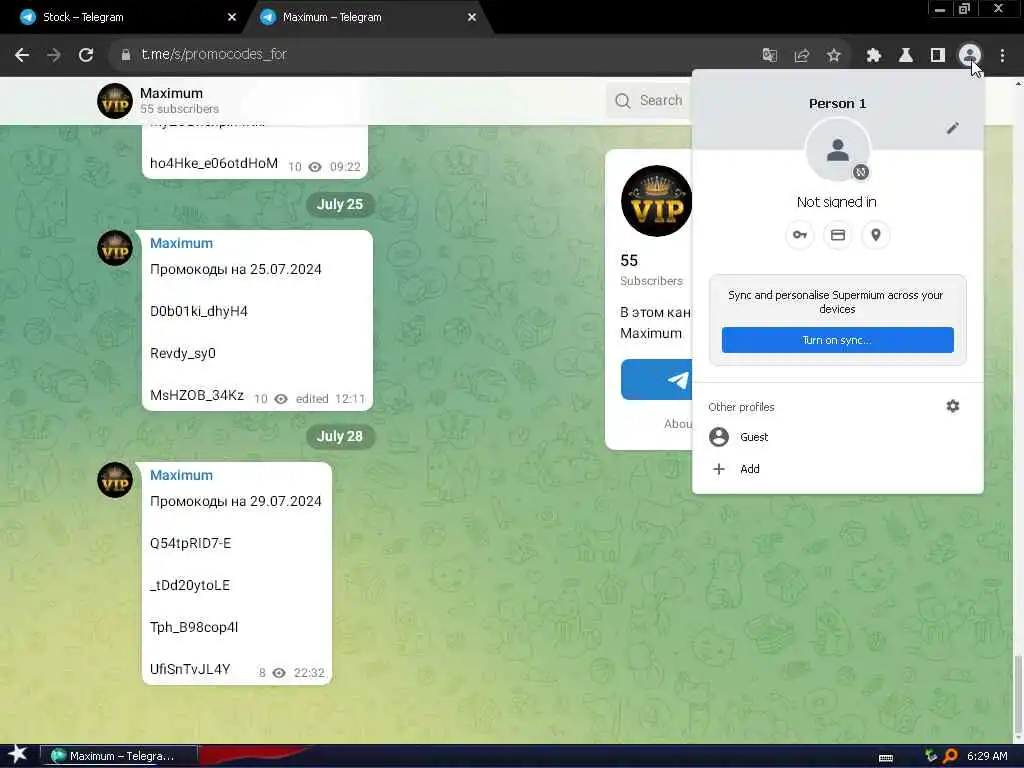Click the Maximum – Telegra… taskbar item

119,756
